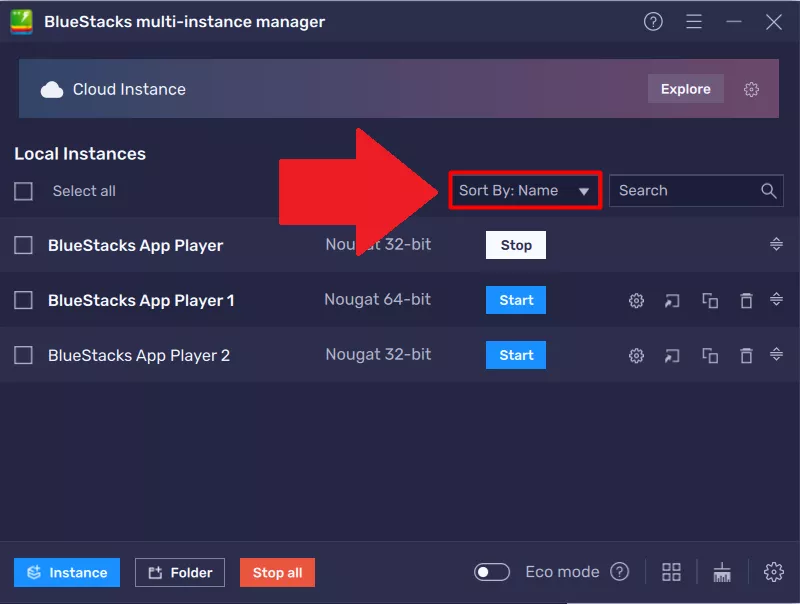Open settings for BlueStacks App Player 1

pyautogui.click(x=636, y=300)
